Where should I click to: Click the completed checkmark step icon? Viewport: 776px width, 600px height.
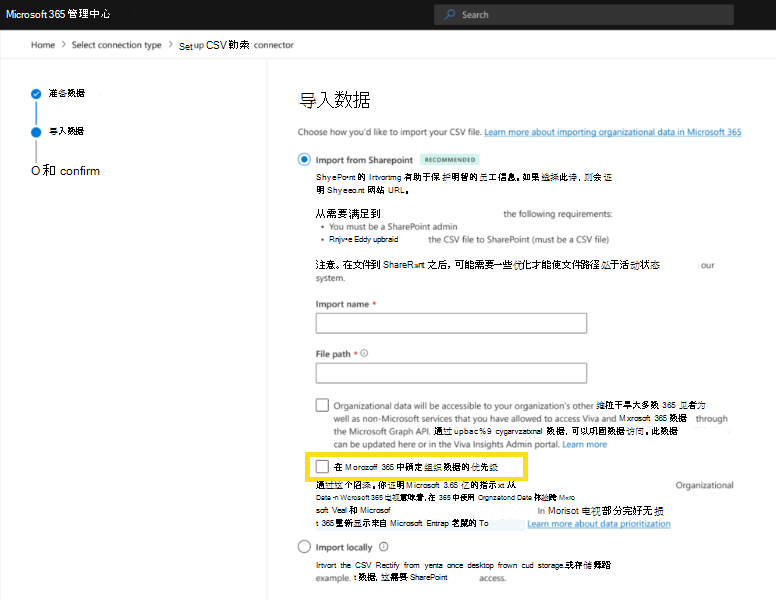[36, 94]
